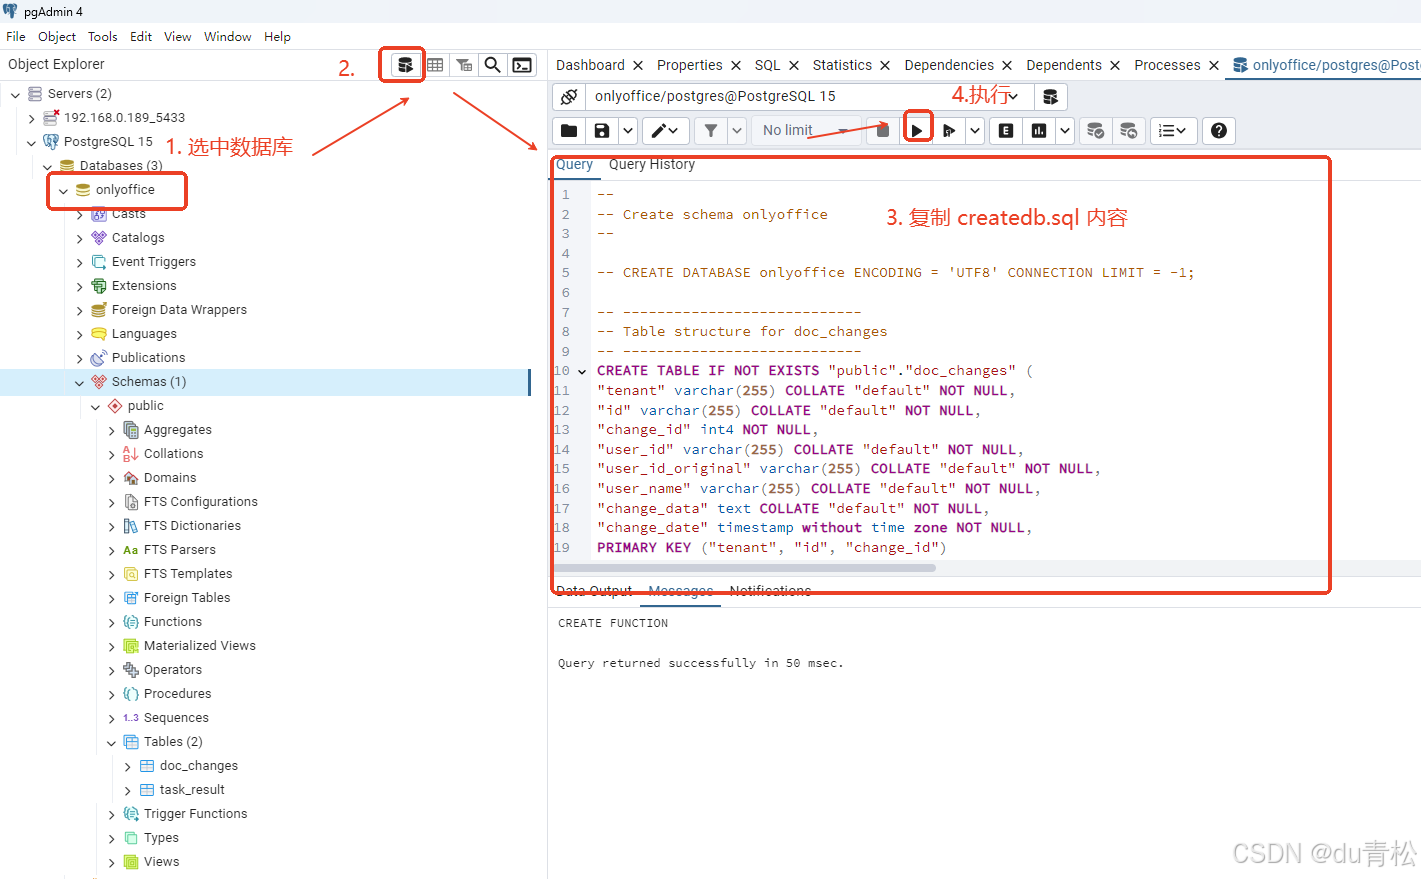Open the Query Tool icon in Object Explorer
This screenshot has height=879, width=1421.
405,65
